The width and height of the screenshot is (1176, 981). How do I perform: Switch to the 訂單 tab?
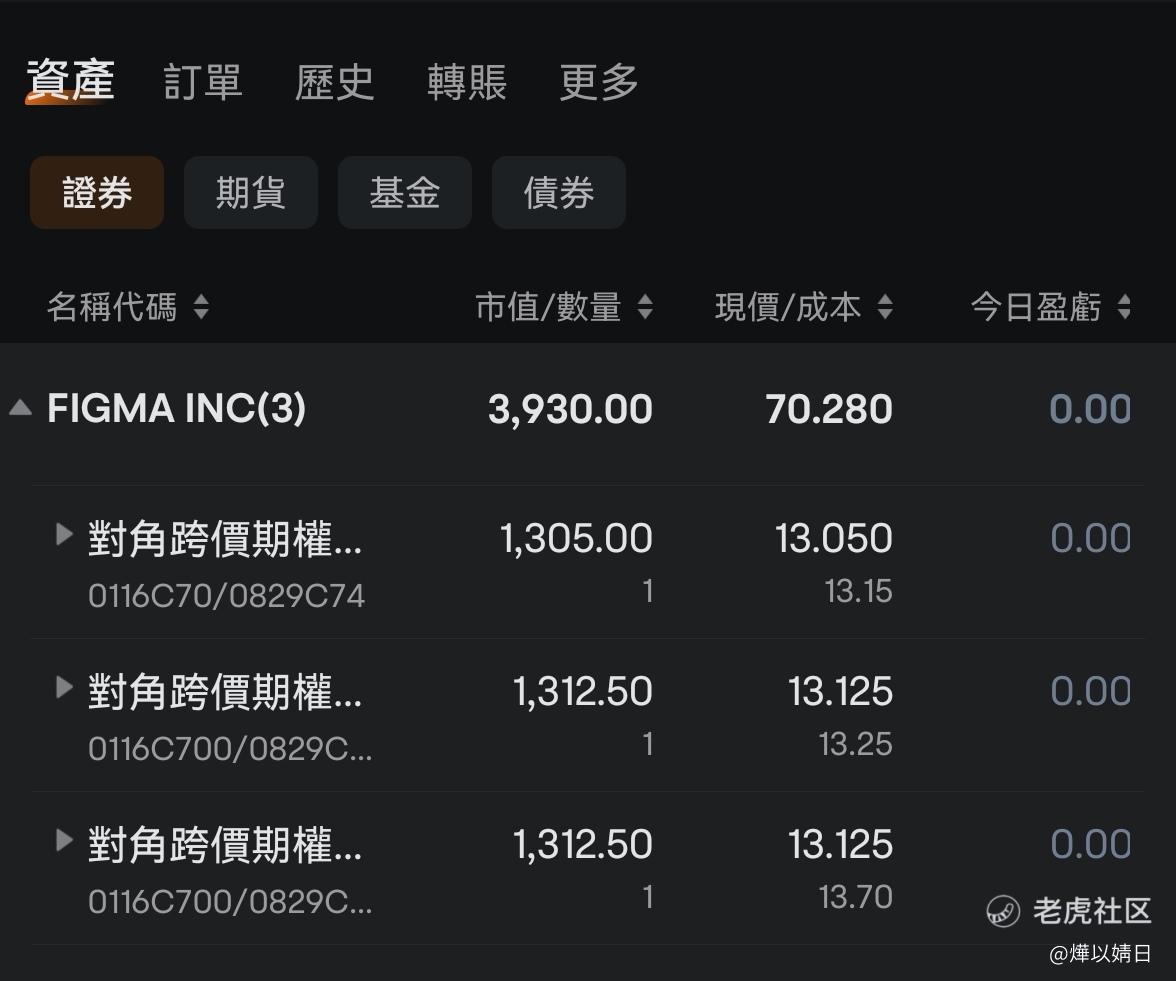click(202, 81)
